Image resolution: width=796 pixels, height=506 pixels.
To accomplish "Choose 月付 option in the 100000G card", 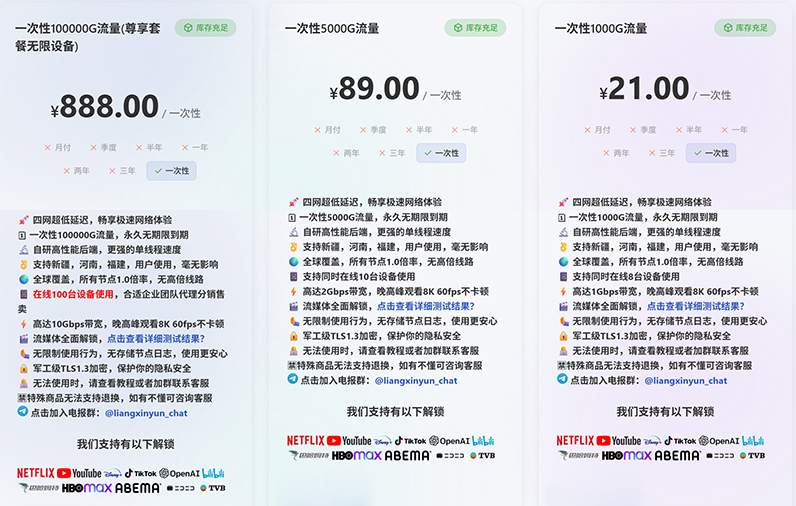I will coord(58,147).
